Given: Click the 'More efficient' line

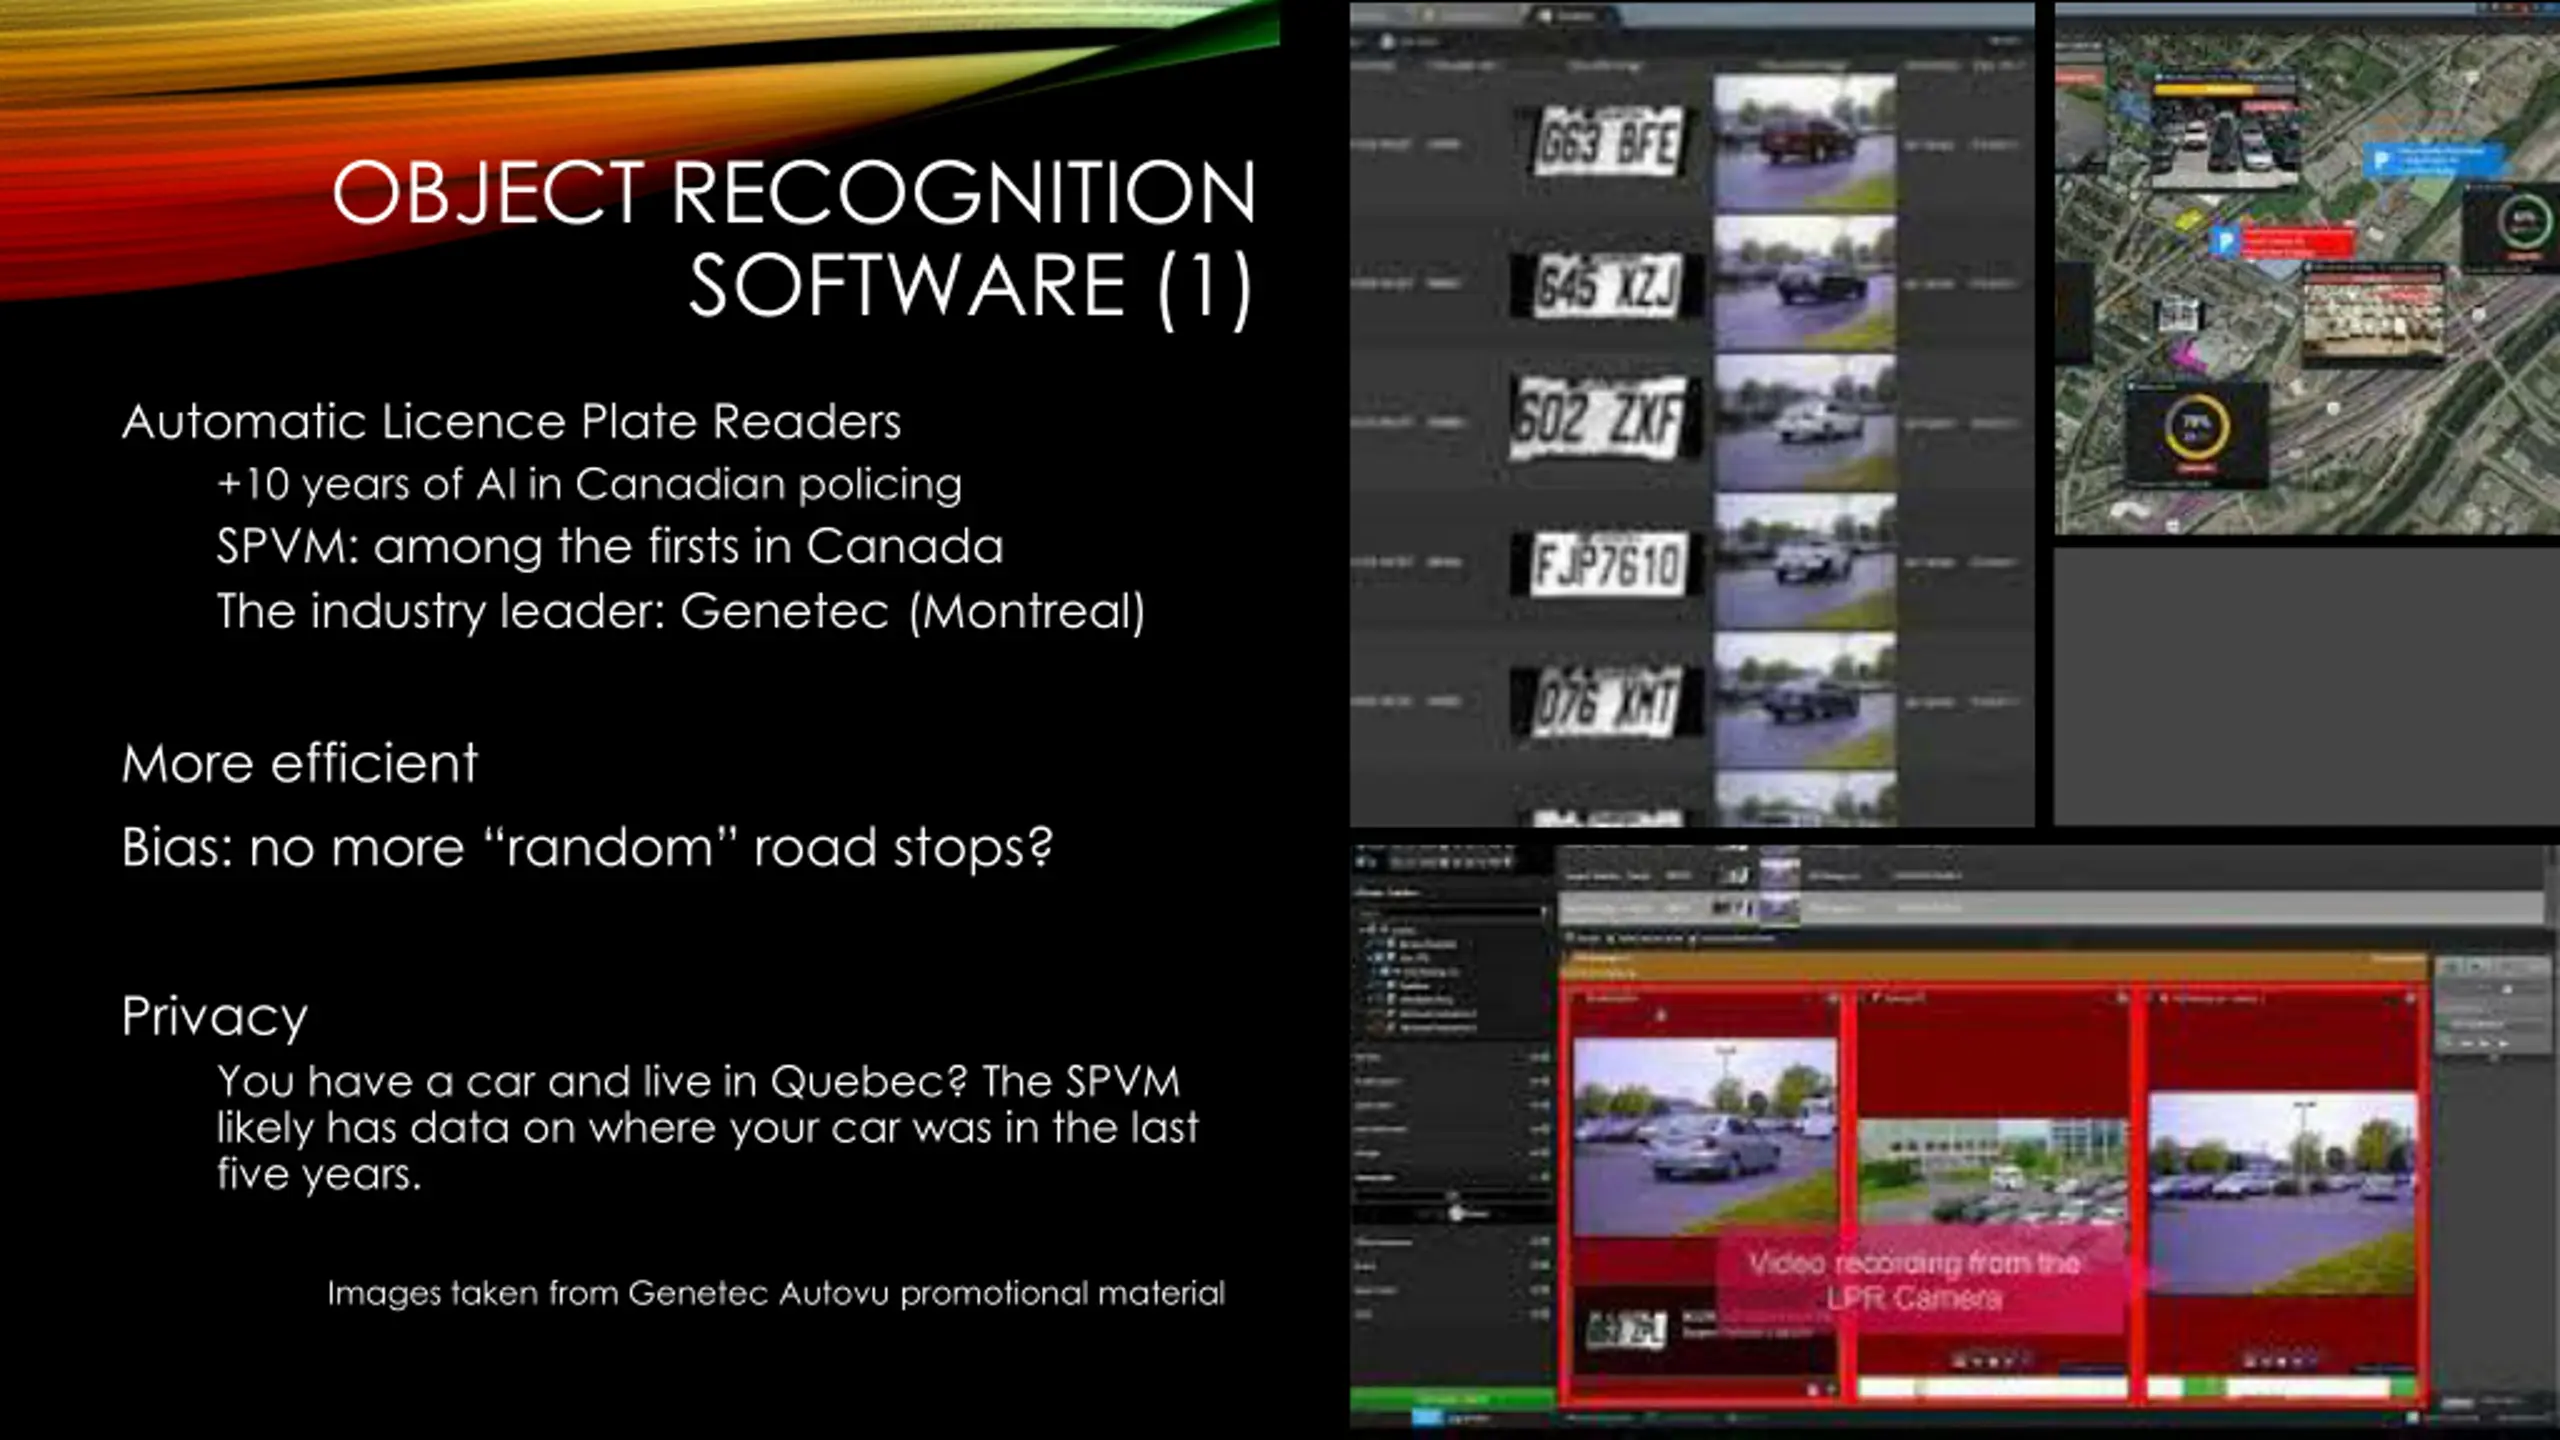Looking at the screenshot, I should coord(300,763).
